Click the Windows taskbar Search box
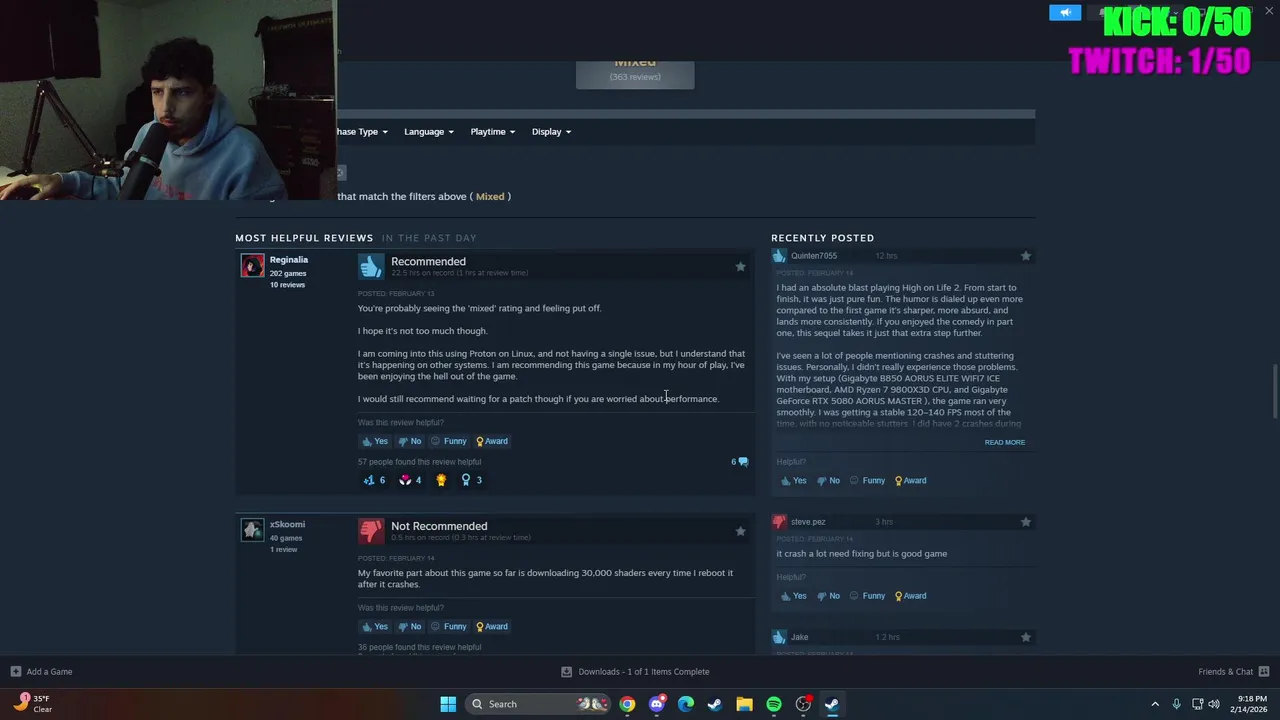 540,704
